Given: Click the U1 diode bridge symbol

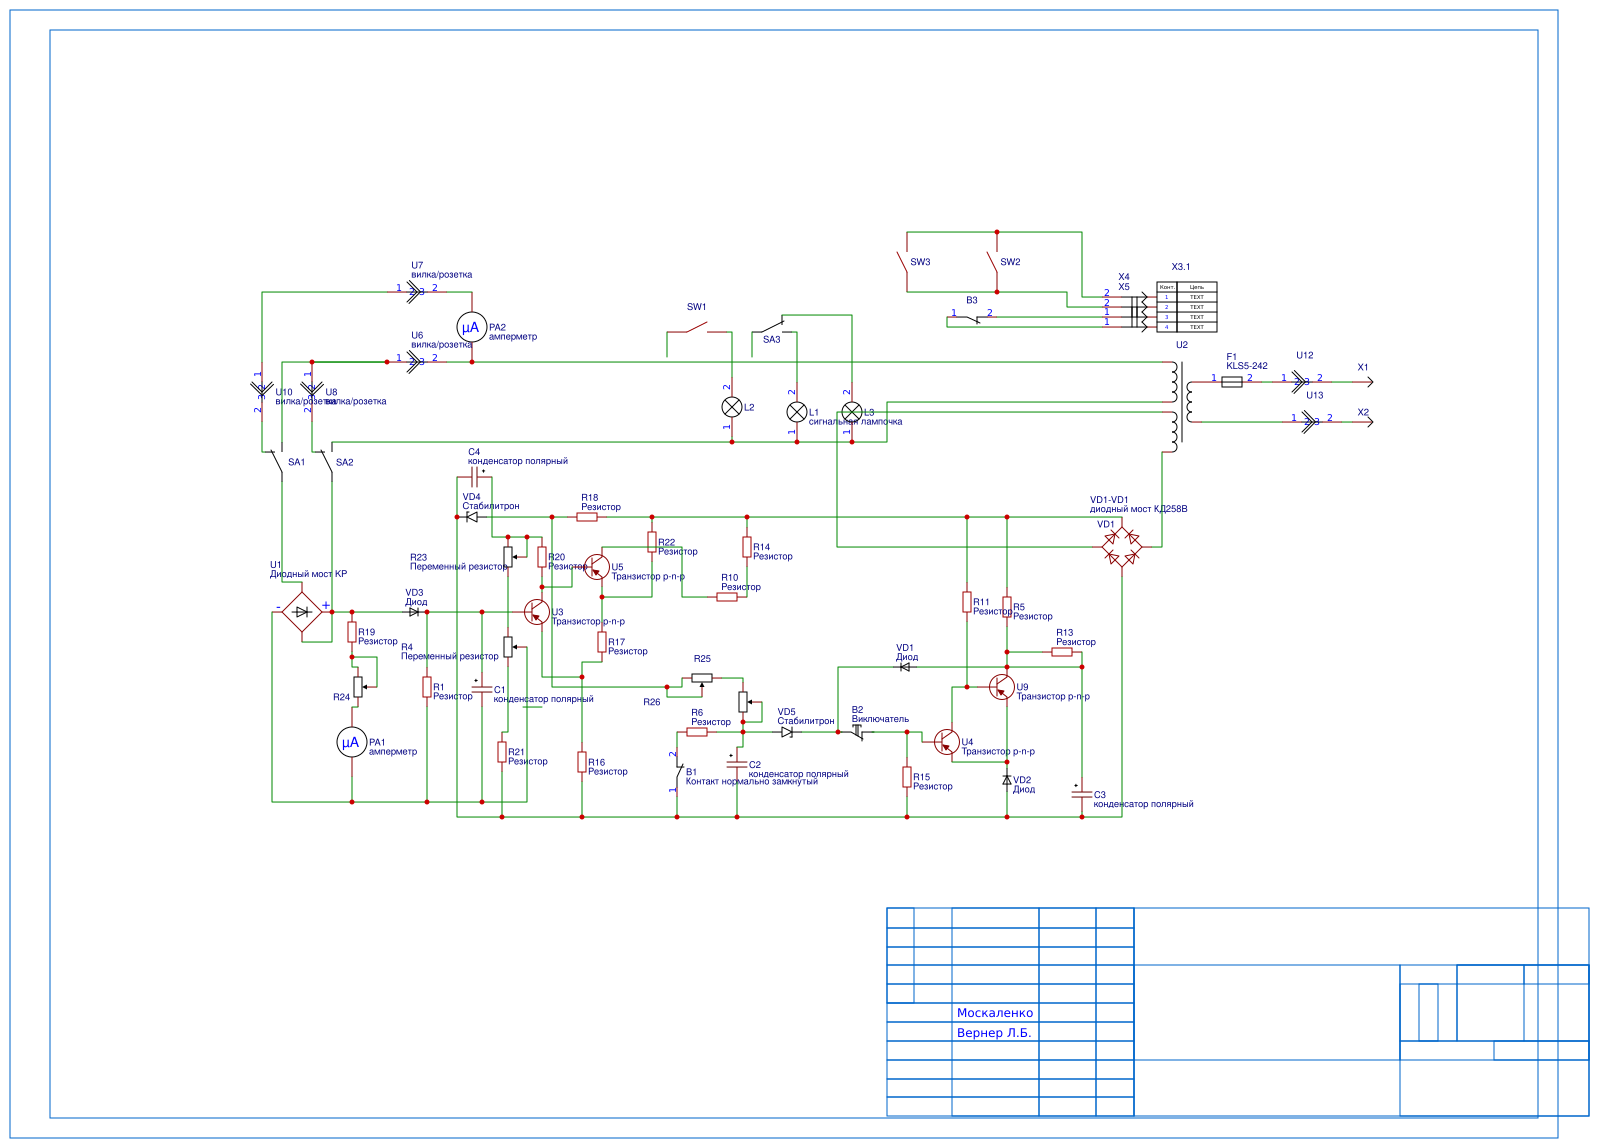Looking at the screenshot, I should (302, 612).
